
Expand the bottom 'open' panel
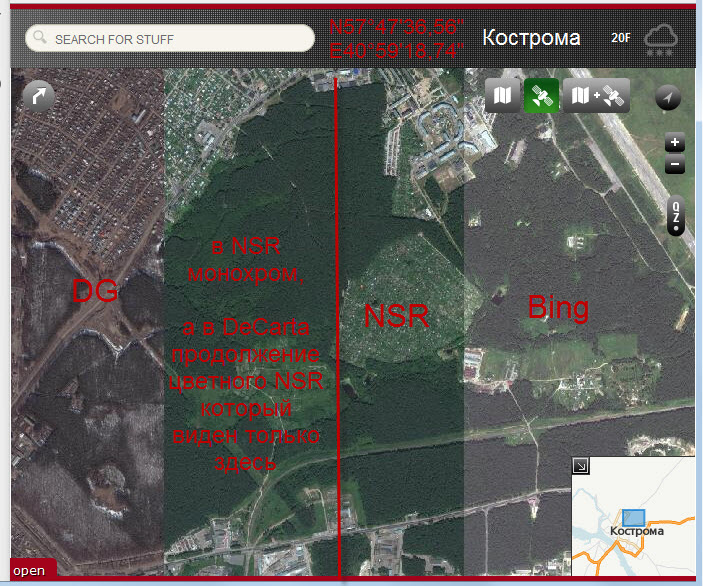(30, 570)
